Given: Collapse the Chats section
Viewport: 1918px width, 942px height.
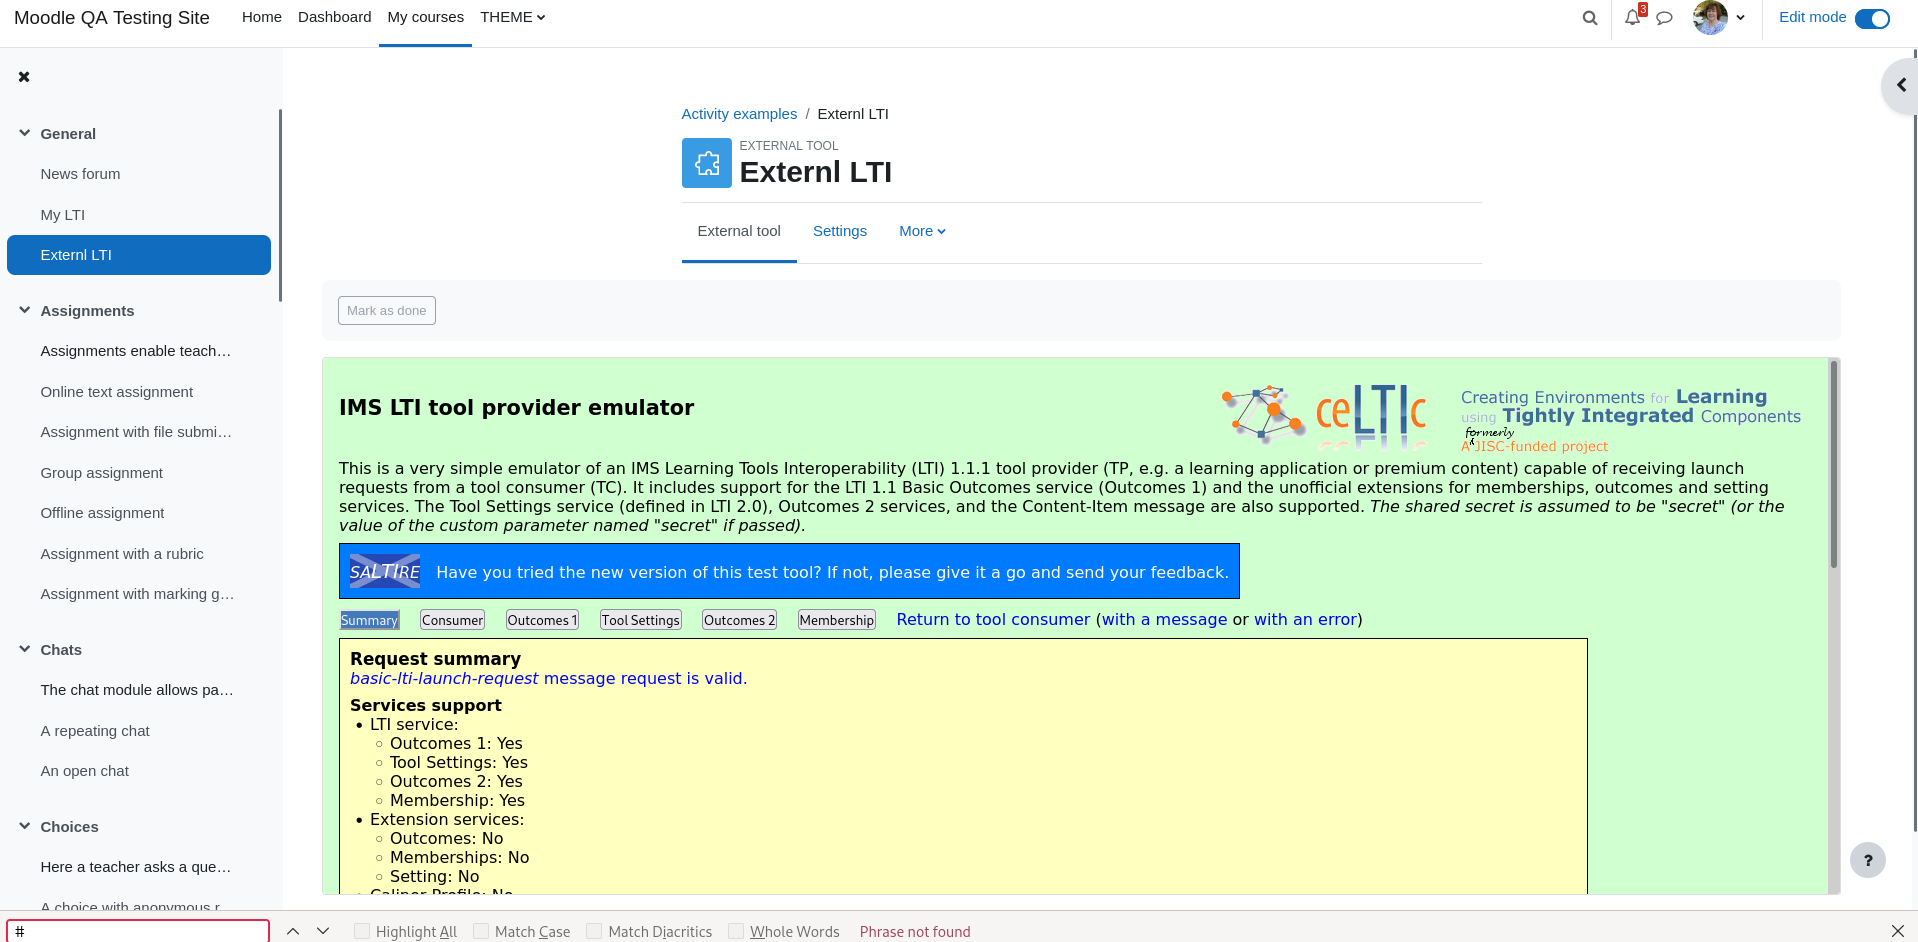Looking at the screenshot, I should 25,649.
